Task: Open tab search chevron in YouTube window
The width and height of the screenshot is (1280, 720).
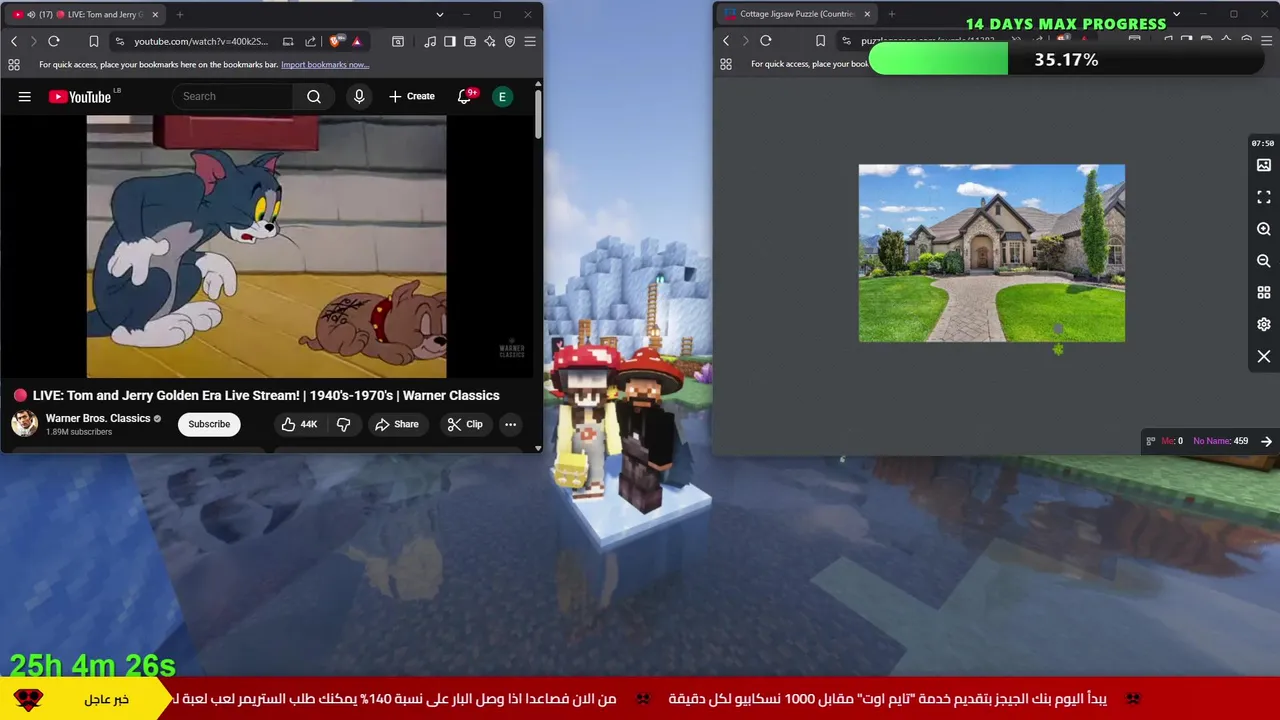Action: 439,14
